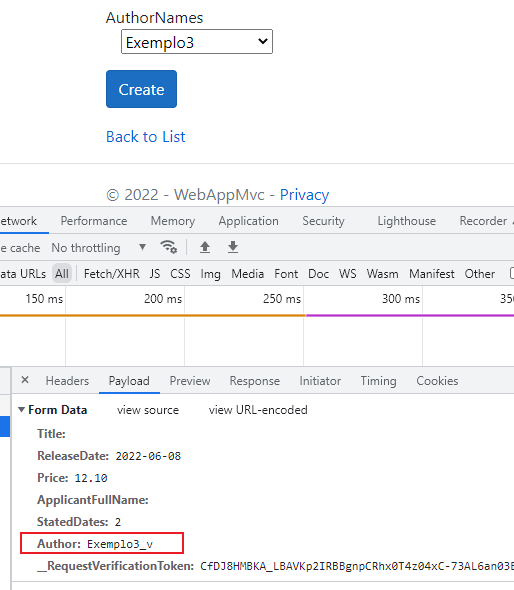The width and height of the screenshot is (514, 590).
Task: Click view source next to Form Data
Action: (148, 410)
